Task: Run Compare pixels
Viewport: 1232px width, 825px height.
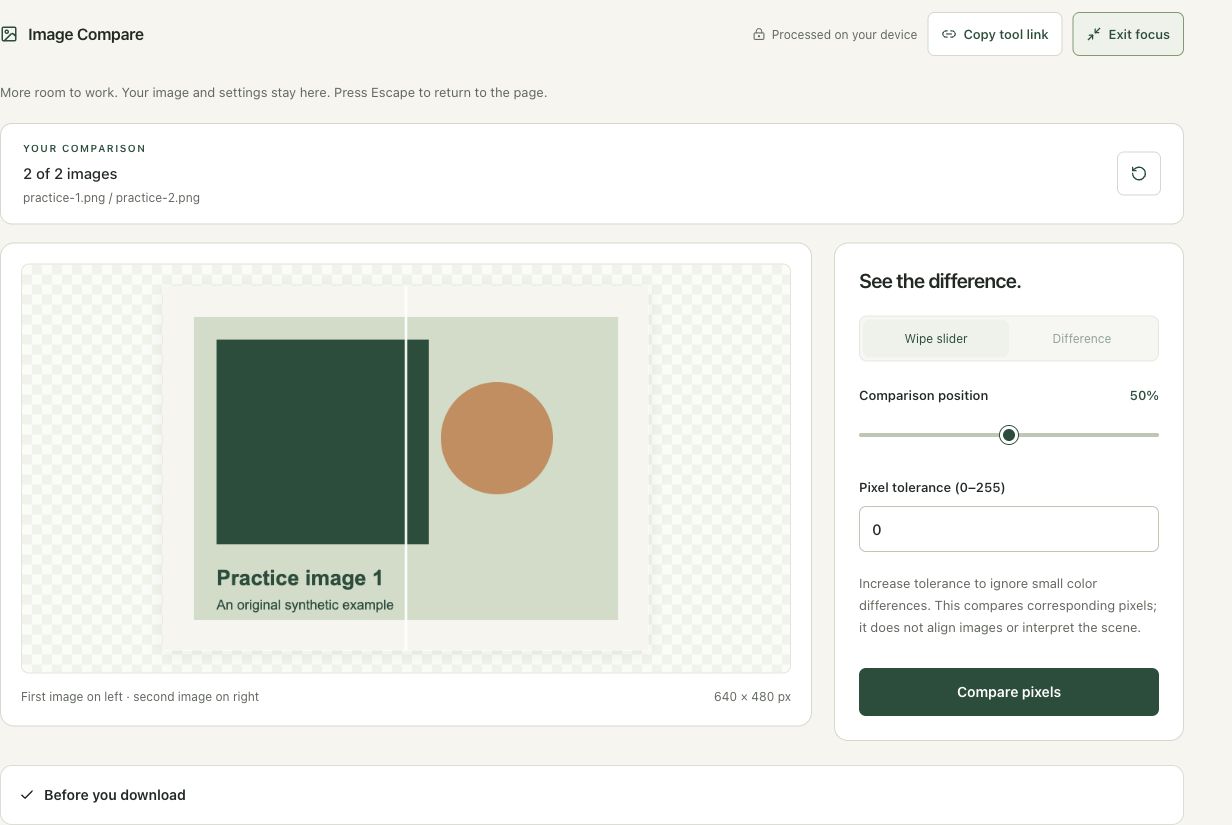Action: pyautogui.click(x=1009, y=692)
